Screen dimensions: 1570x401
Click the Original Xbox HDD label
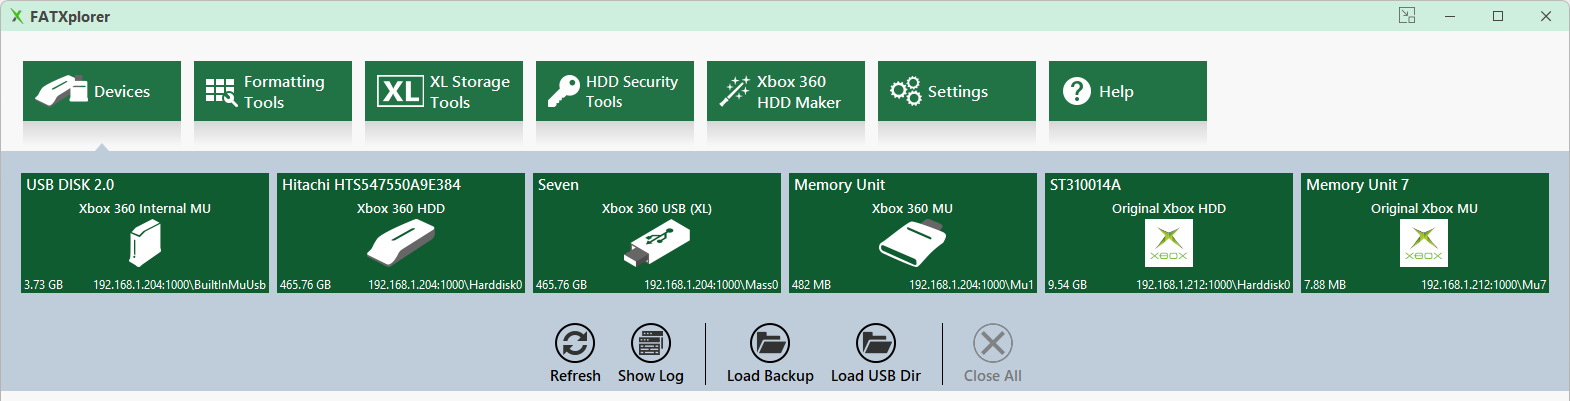(1169, 209)
